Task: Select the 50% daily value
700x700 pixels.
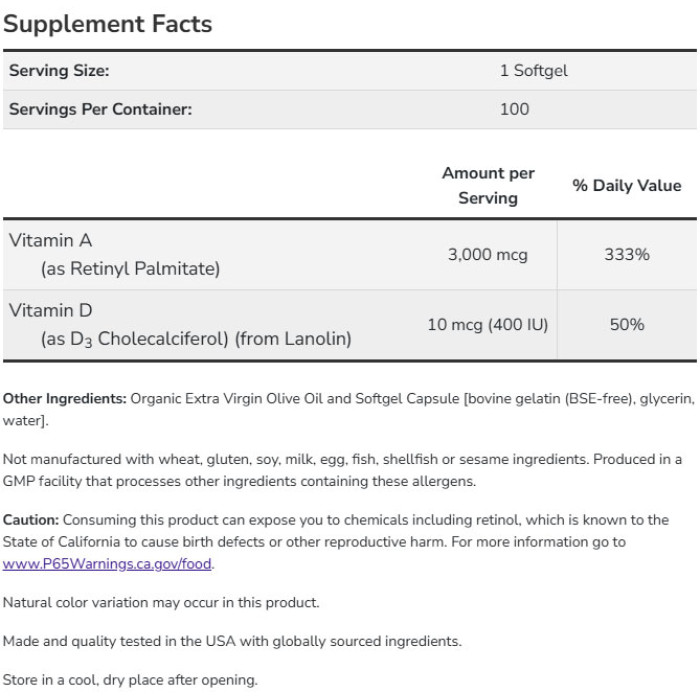Action: tap(626, 324)
